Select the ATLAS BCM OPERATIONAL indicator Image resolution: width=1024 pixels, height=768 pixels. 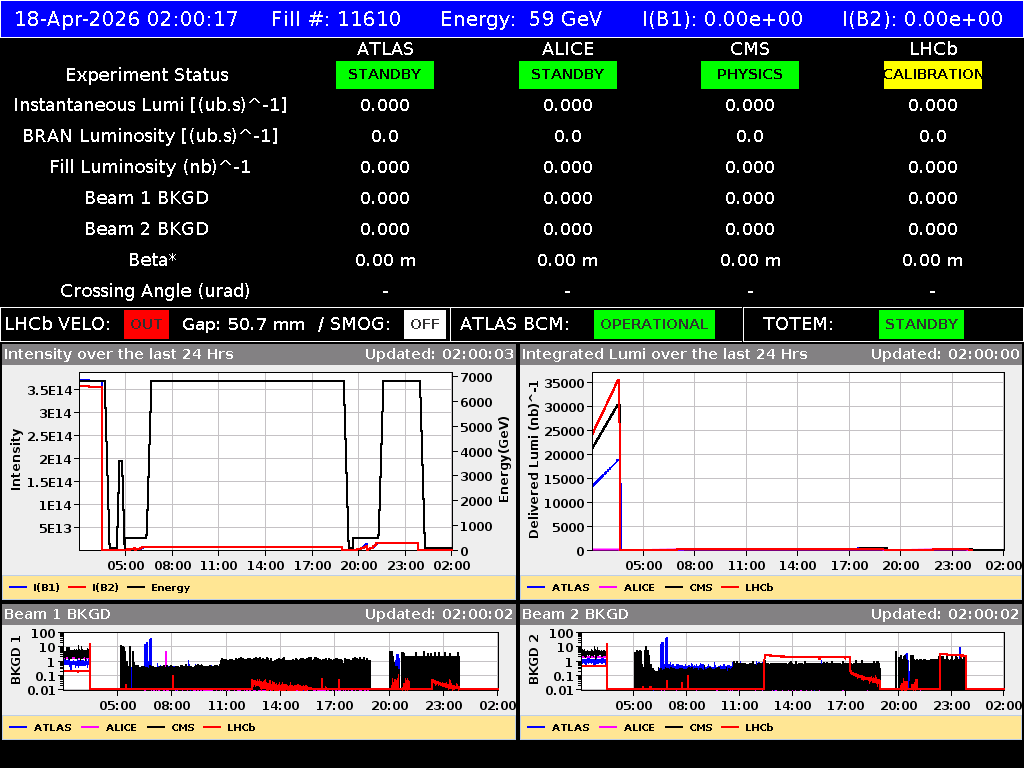pyautogui.click(x=654, y=324)
